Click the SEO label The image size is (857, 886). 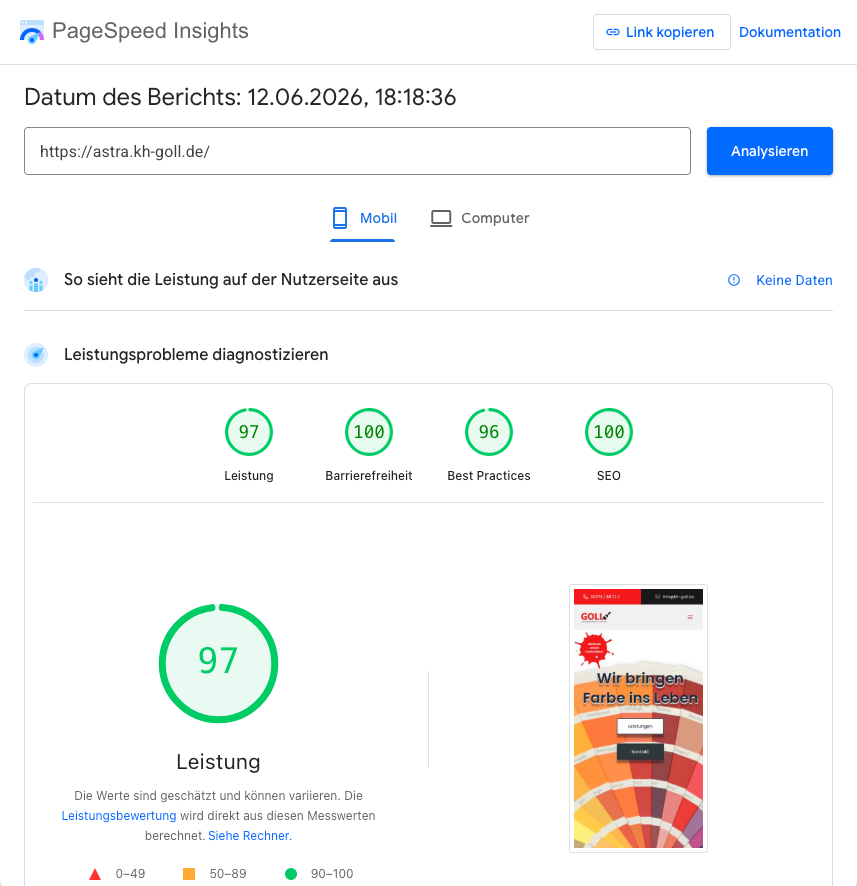pos(608,476)
